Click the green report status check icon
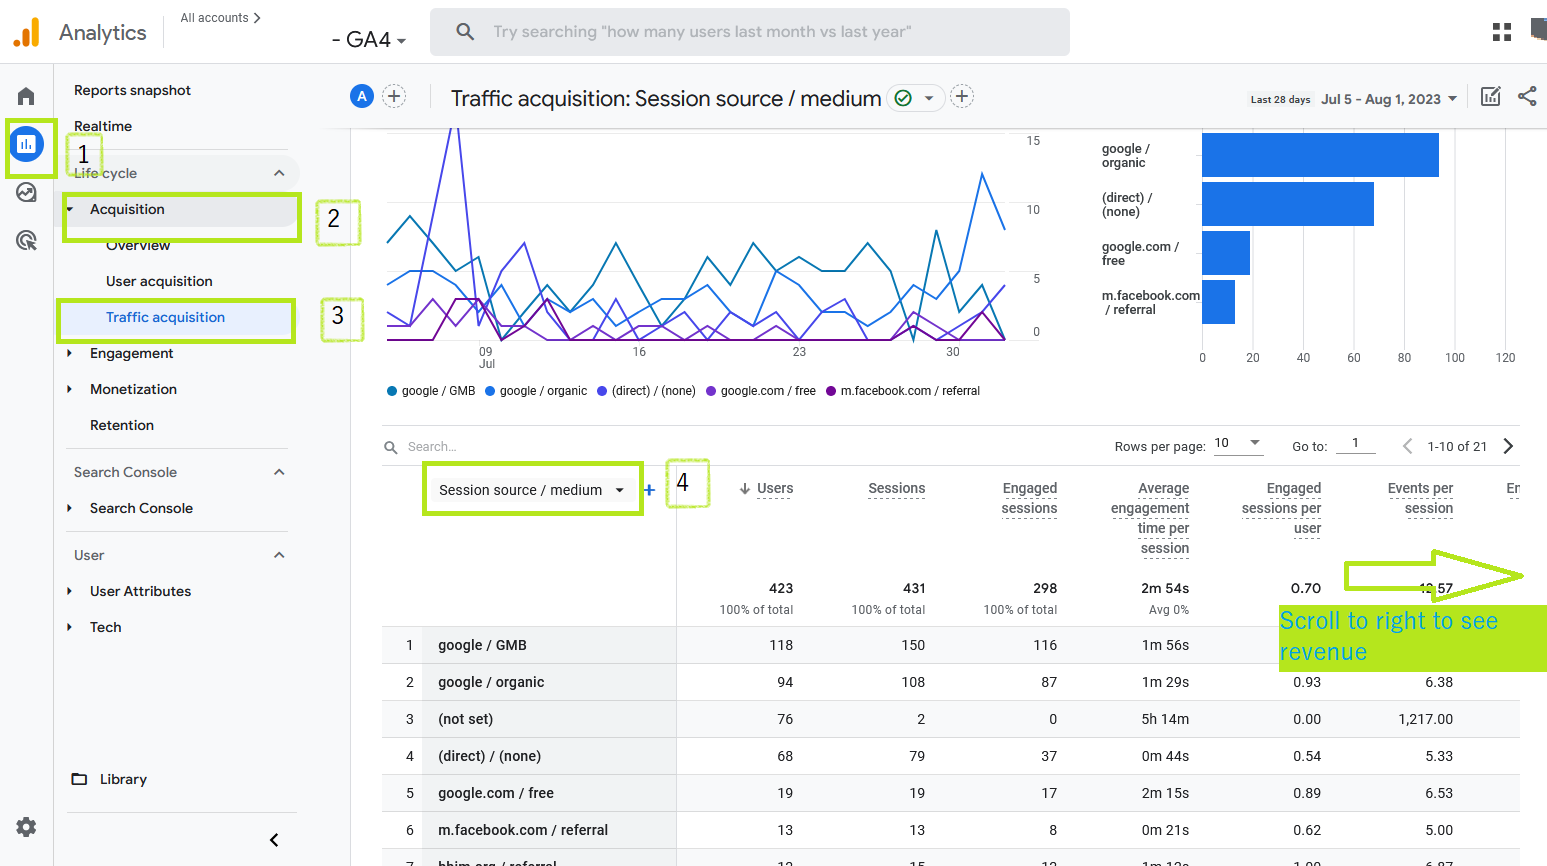This screenshot has height=866, width=1547. pos(903,98)
